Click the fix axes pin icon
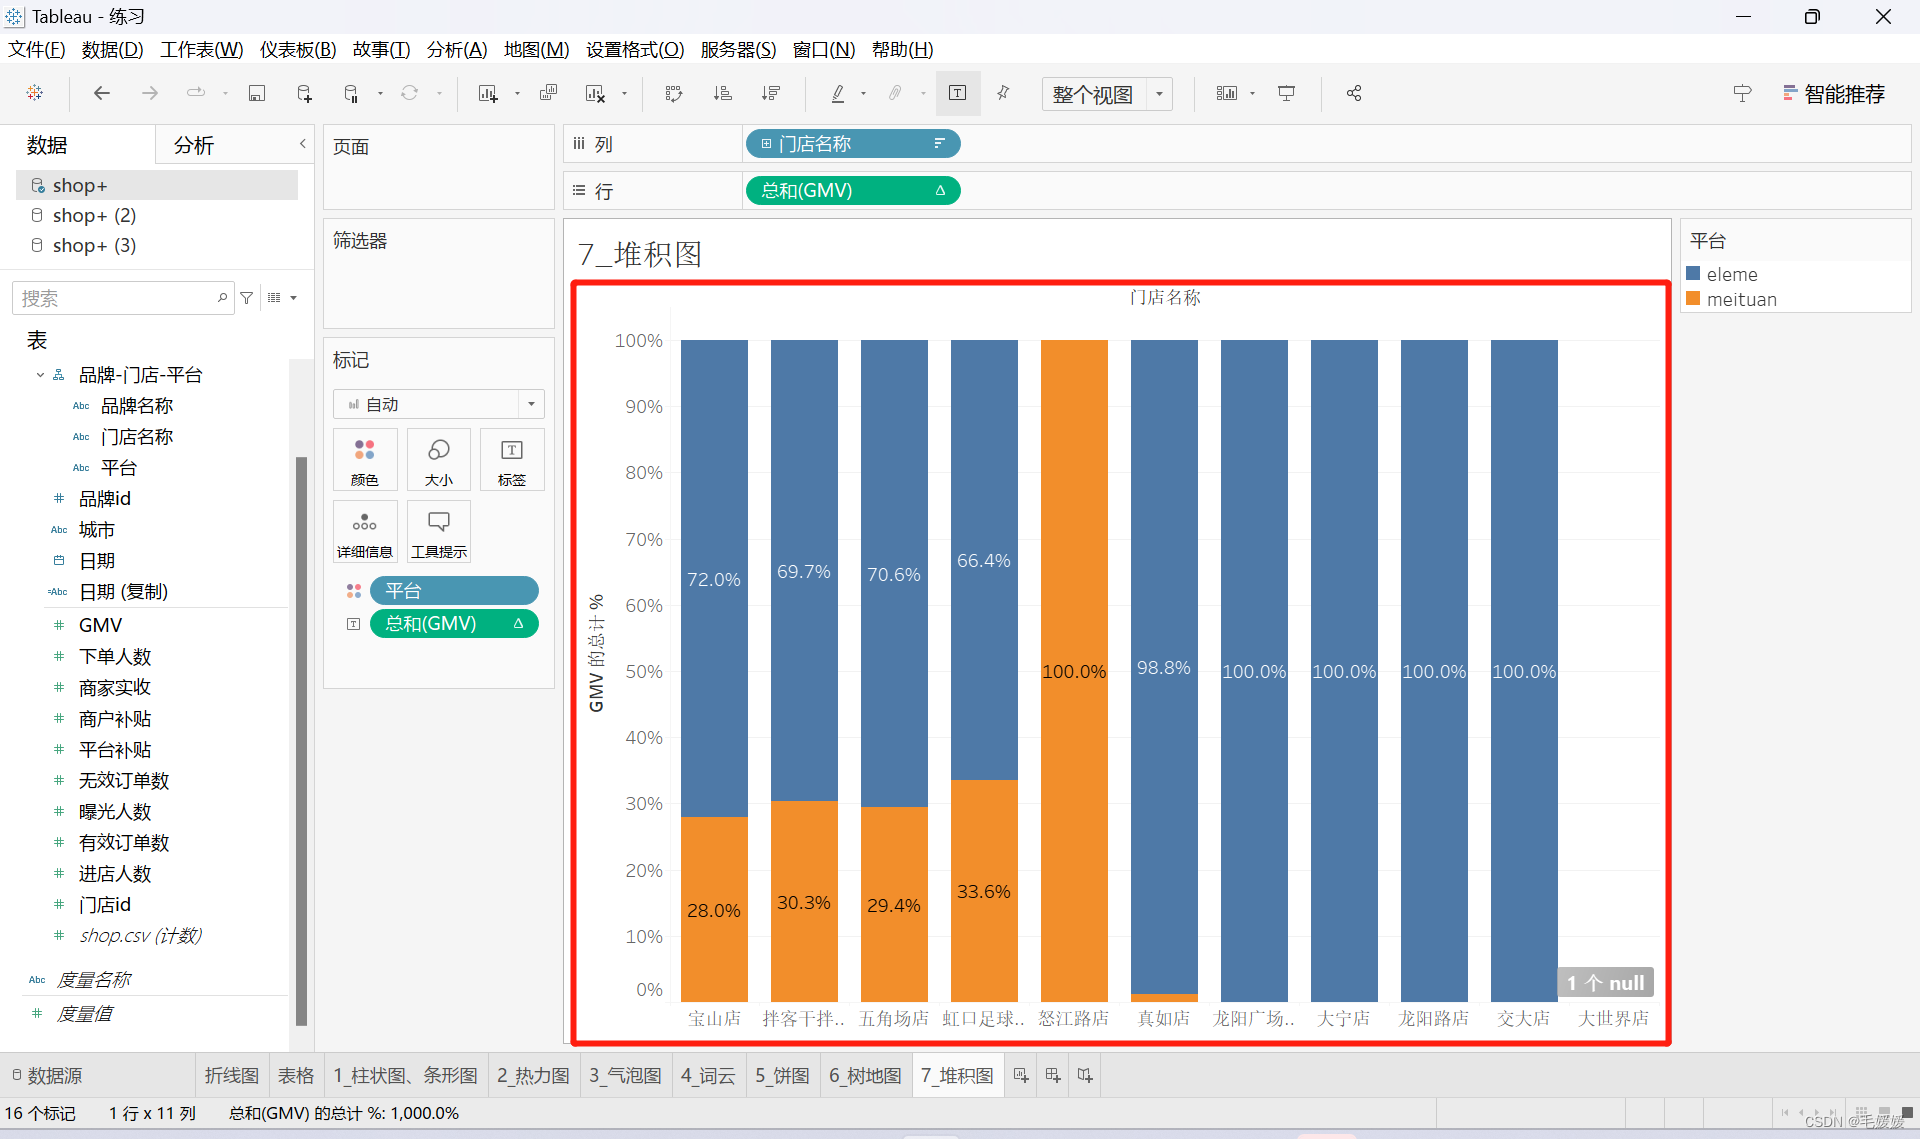The width and height of the screenshot is (1920, 1139). point(1004,93)
